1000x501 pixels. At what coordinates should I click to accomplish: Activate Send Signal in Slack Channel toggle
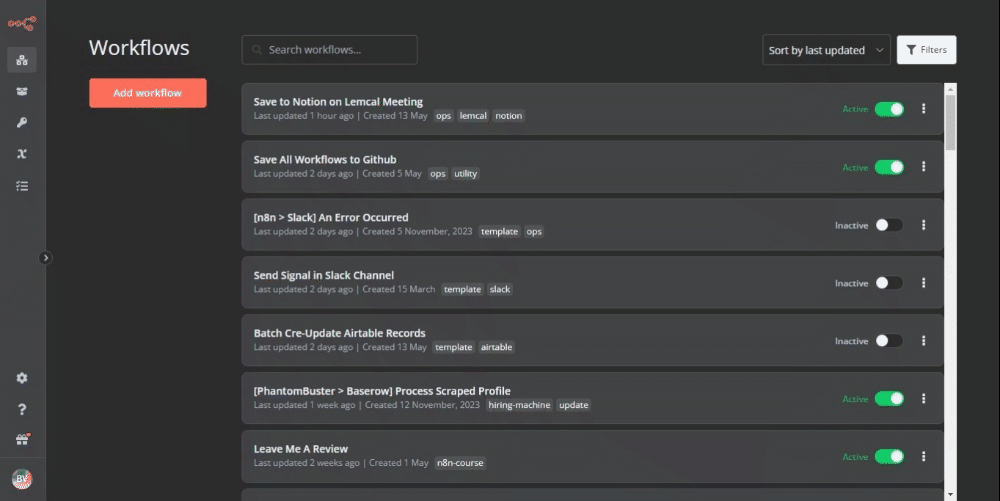pyautogui.click(x=889, y=282)
